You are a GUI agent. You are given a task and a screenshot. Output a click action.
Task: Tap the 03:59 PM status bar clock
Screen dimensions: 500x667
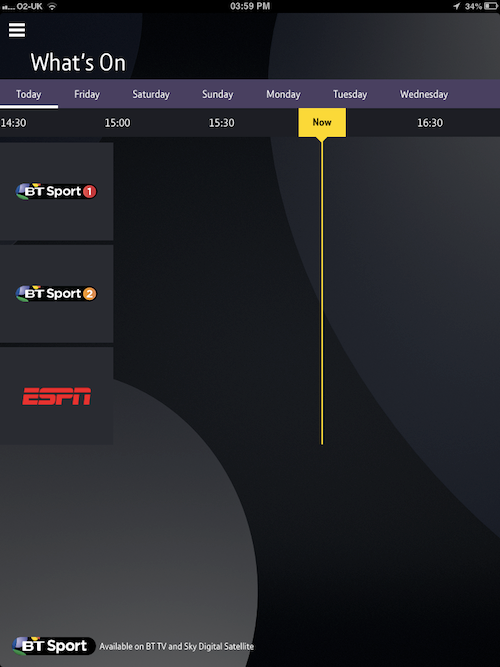250,6
